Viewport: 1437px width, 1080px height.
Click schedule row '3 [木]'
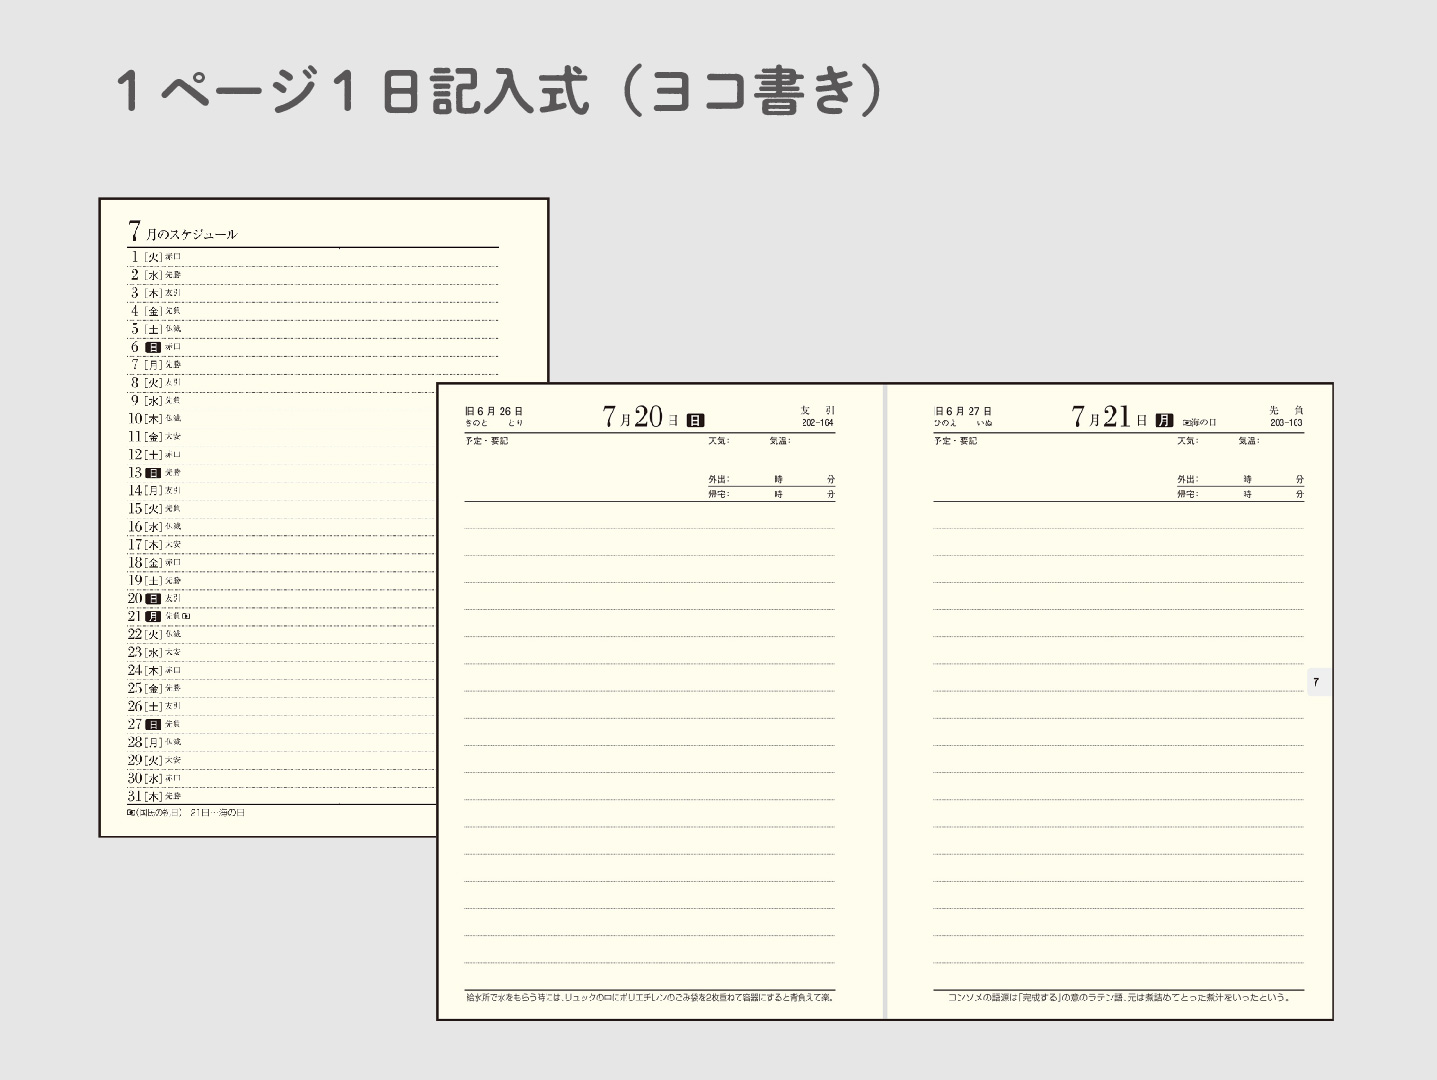313,293
